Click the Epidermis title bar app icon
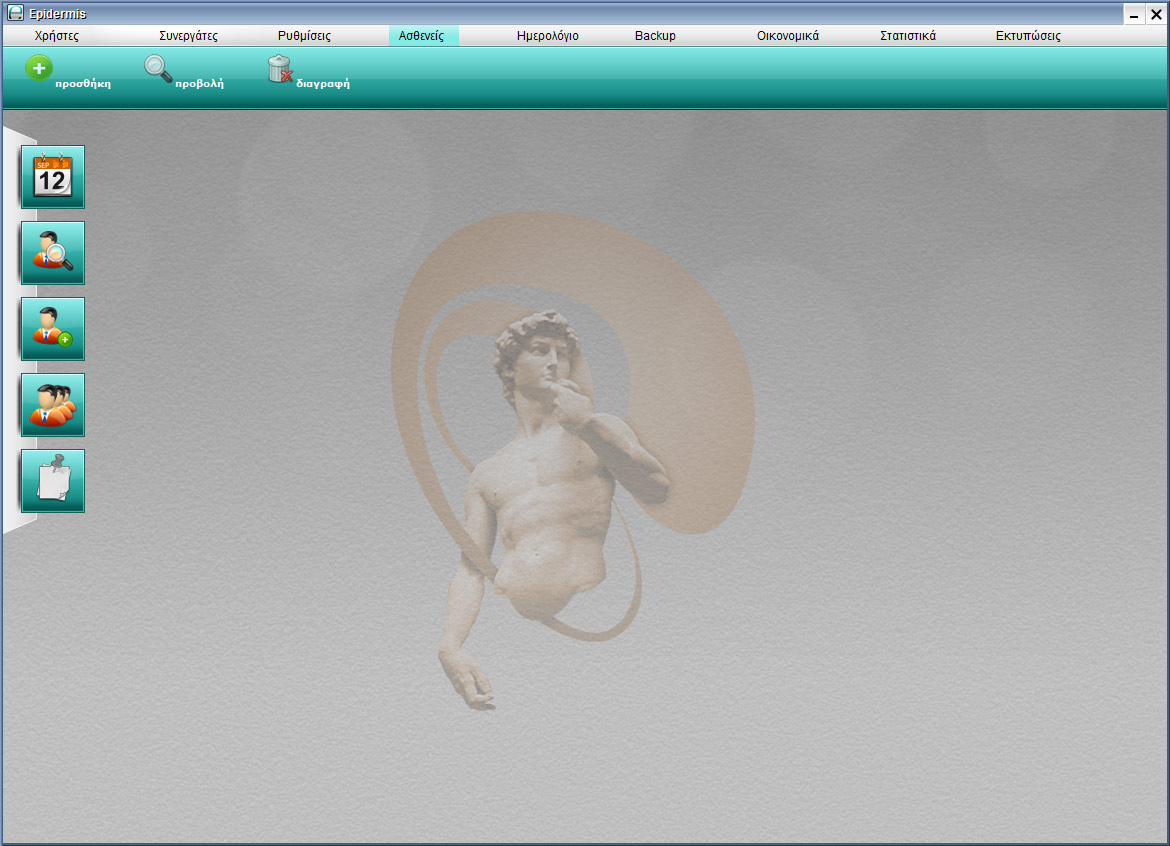The height and width of the screenshot is (846, 1170). pyautogui.click(x=15, y=13)
